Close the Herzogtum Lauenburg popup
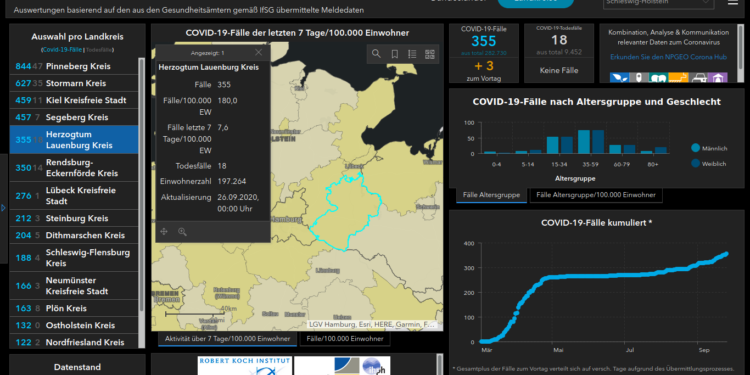The image size is (750, 375). coord(259,53)
